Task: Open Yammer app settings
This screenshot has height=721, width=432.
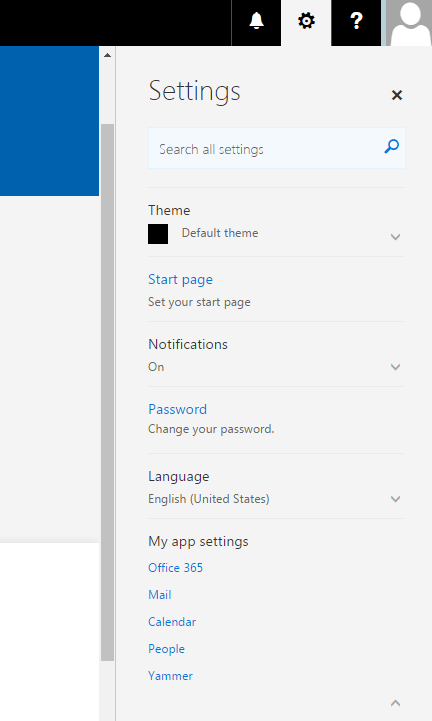Action: pyautogui.click(x=170, y=676)
